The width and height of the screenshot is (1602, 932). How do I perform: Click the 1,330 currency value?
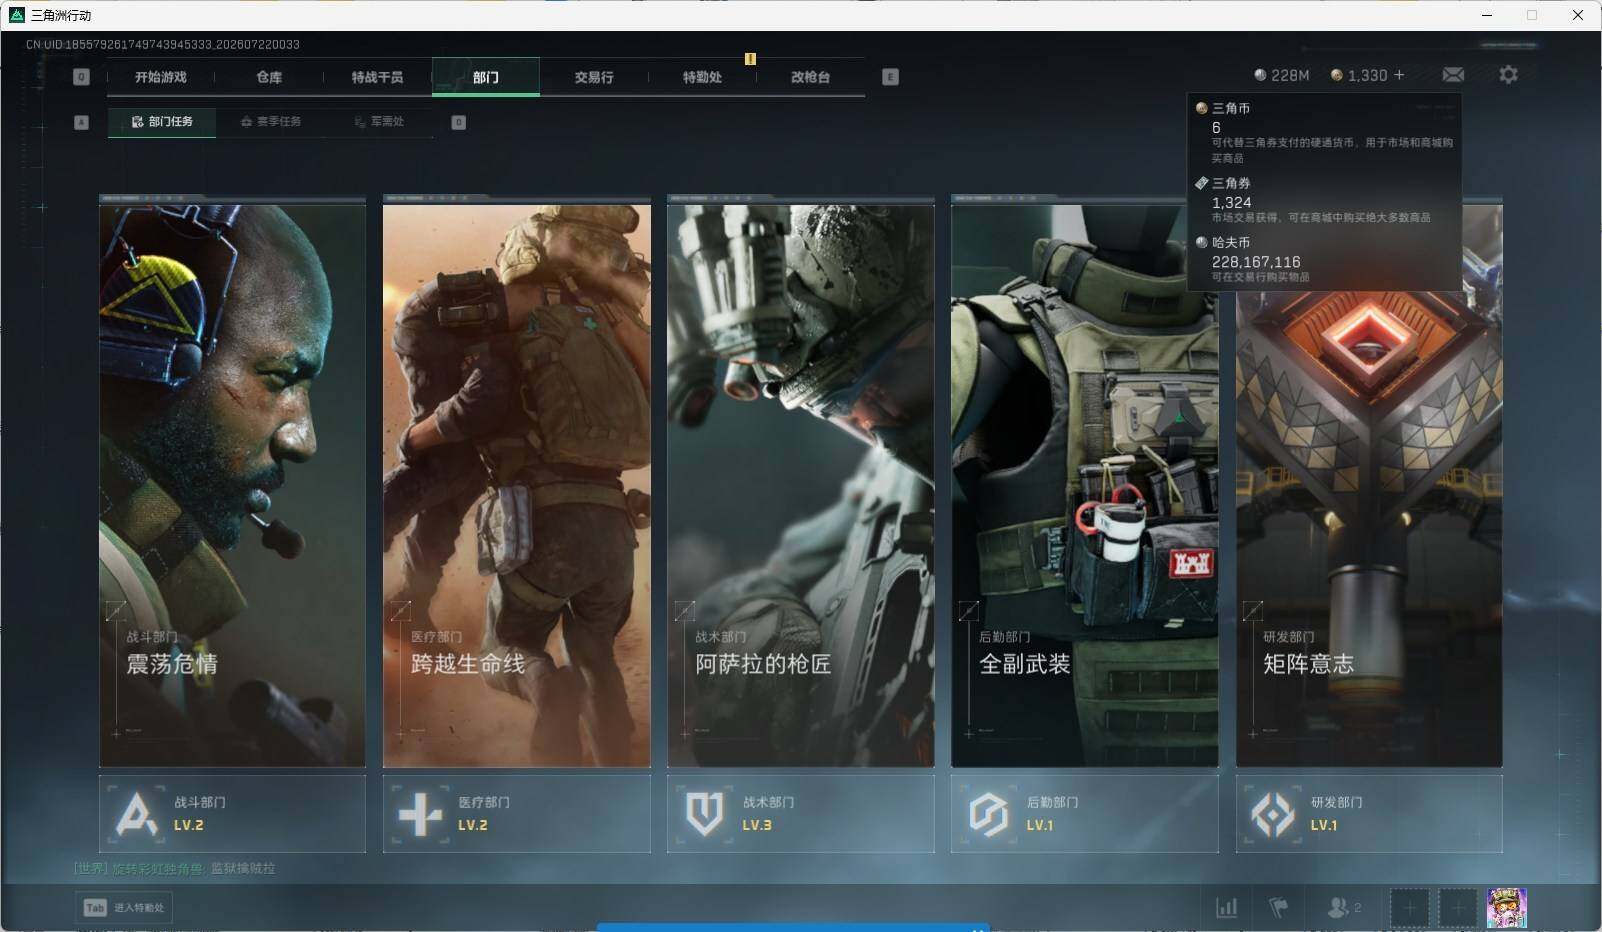1367,75
